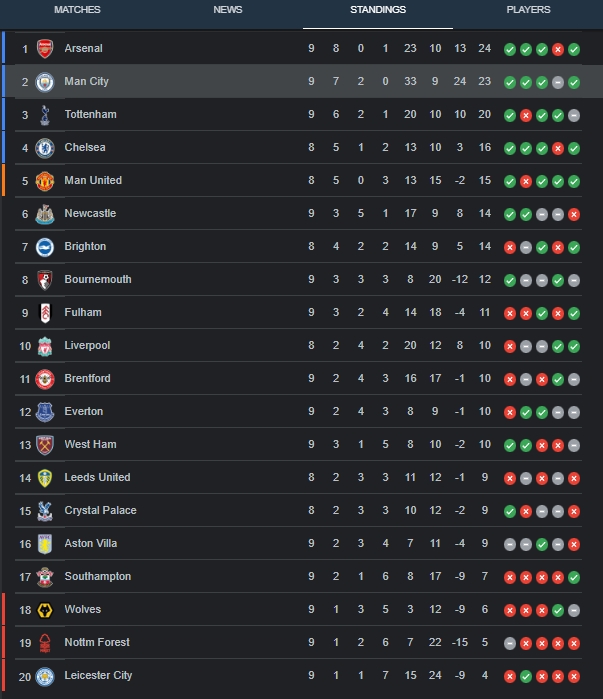This screenshot has height=699, width=603.
Task: Click the Man United club crest
Action: coord(45,181)
